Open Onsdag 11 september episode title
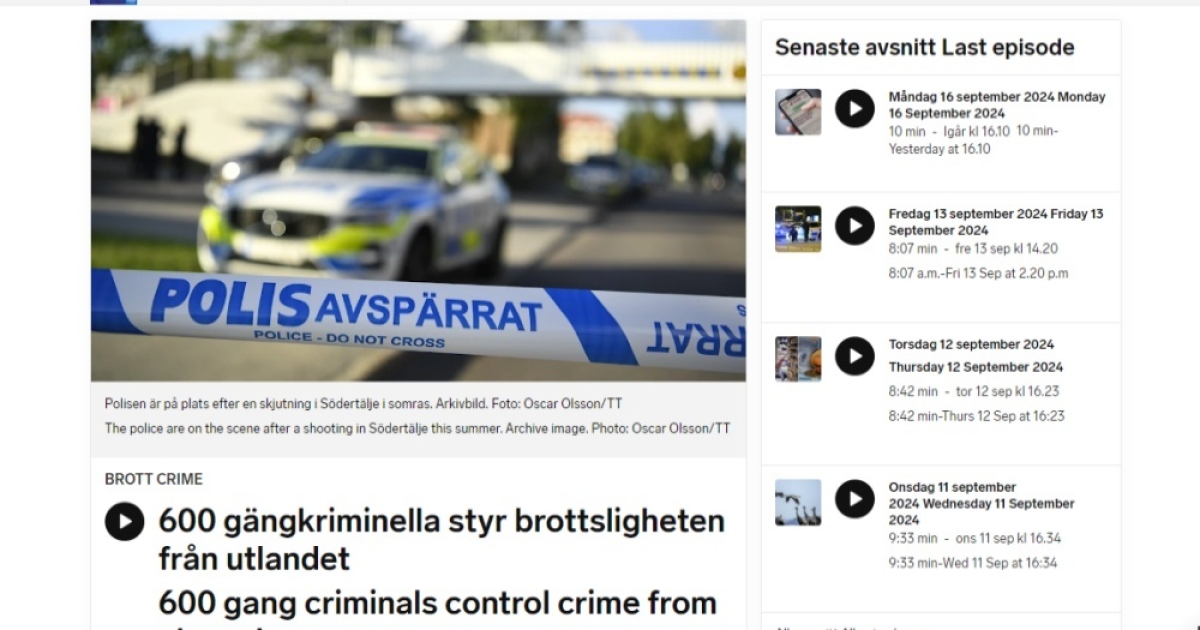 point(982,503)
